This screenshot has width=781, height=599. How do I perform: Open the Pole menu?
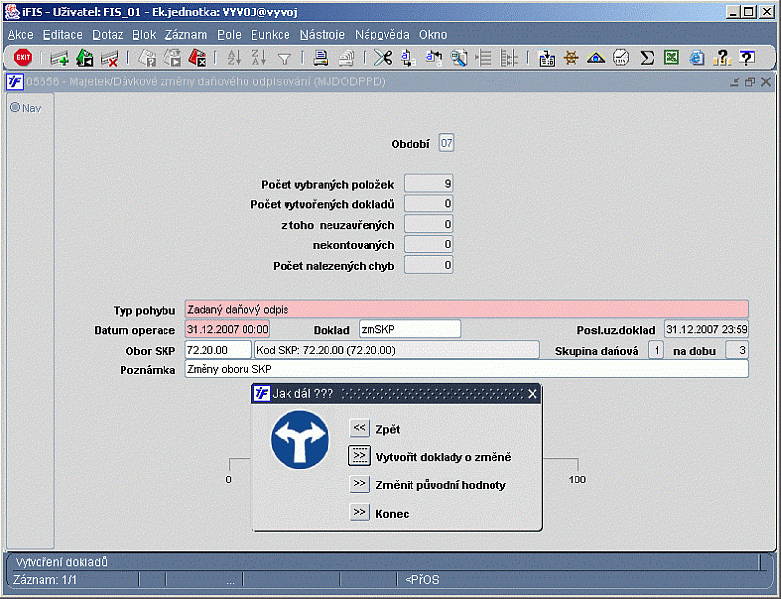pos(229,35)
